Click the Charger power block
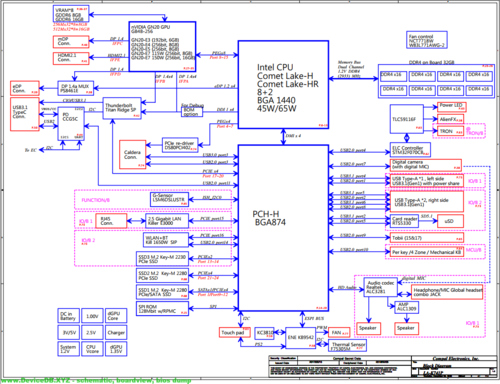The width and height of the screenshot is (500, 384). tap(116, 332)
